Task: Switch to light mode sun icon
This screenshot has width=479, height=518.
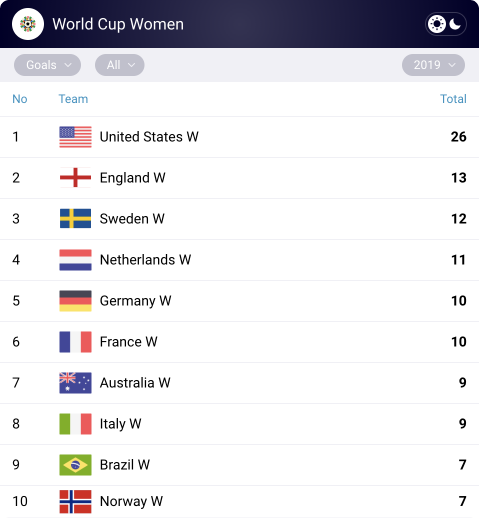Action: pos(437,24)
